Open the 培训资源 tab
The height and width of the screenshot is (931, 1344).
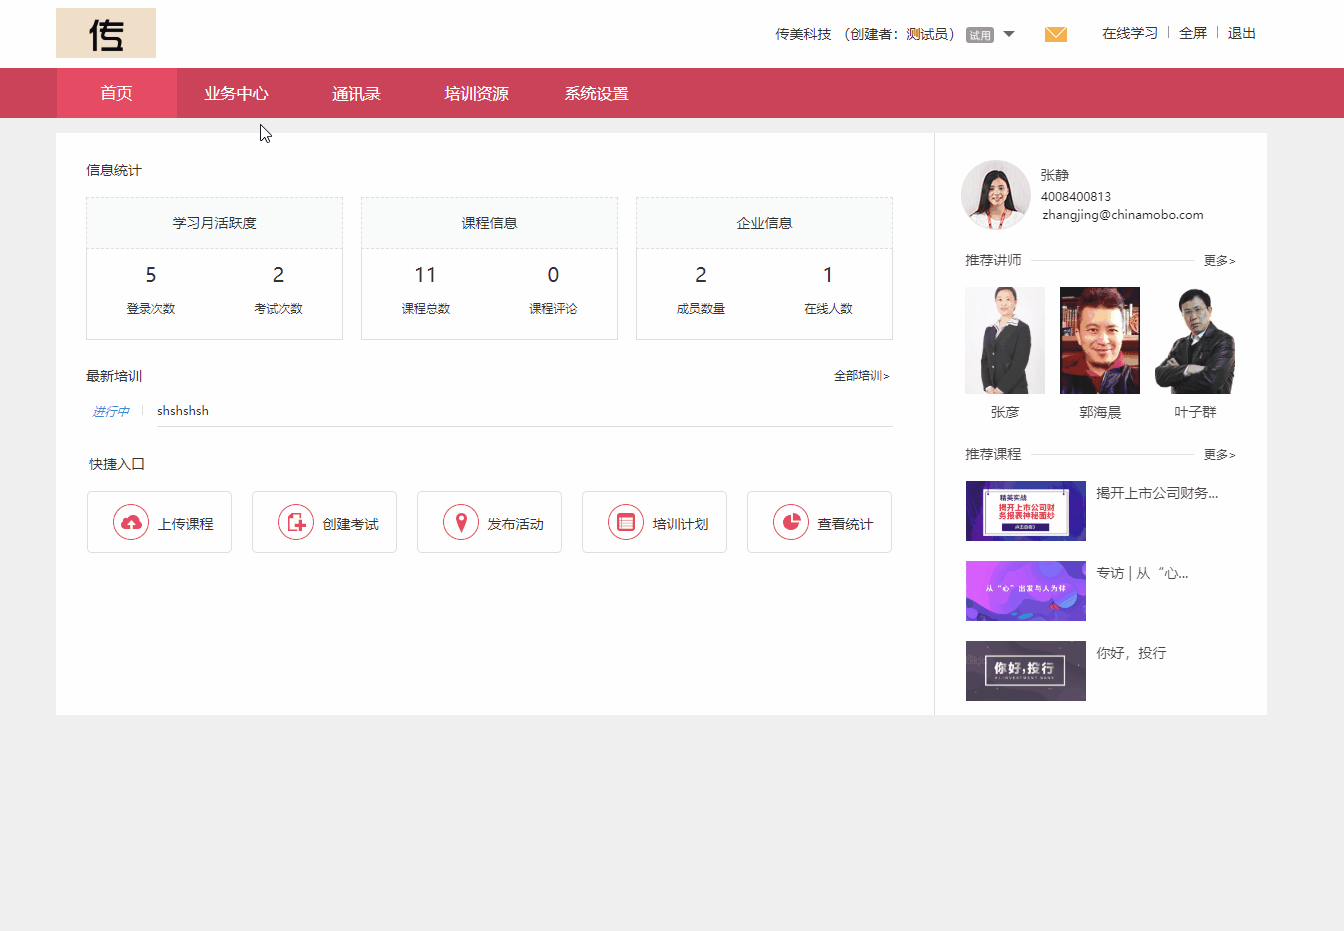pos(475,93)
